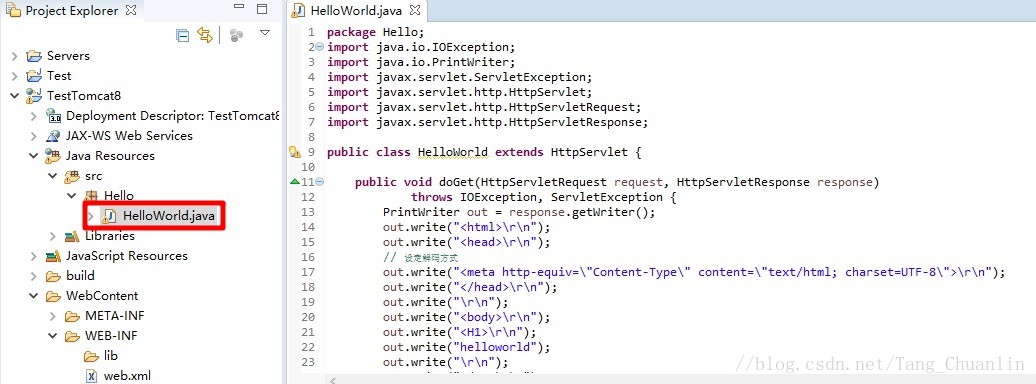The width and height of the screenshot is (1036, 384).
Task: Click the Hello package icon
Action: coord(91,196)
